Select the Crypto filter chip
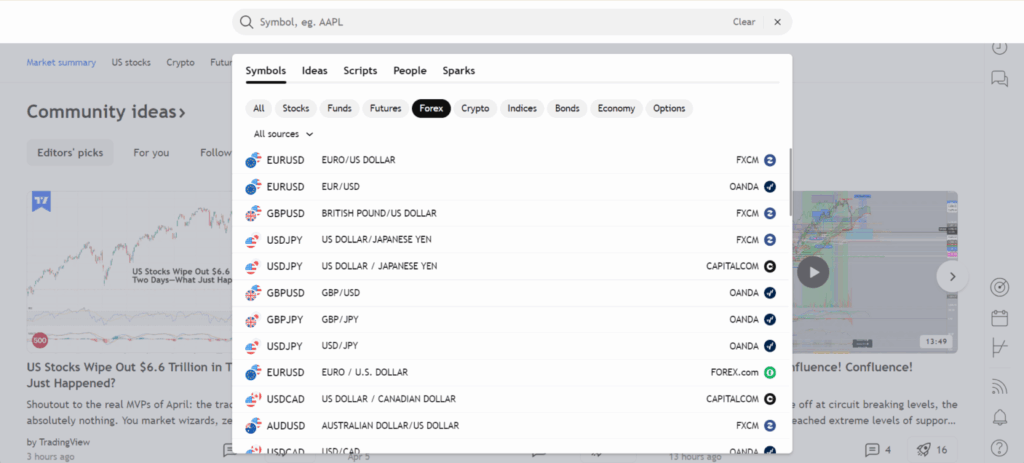 coord(475,108)
